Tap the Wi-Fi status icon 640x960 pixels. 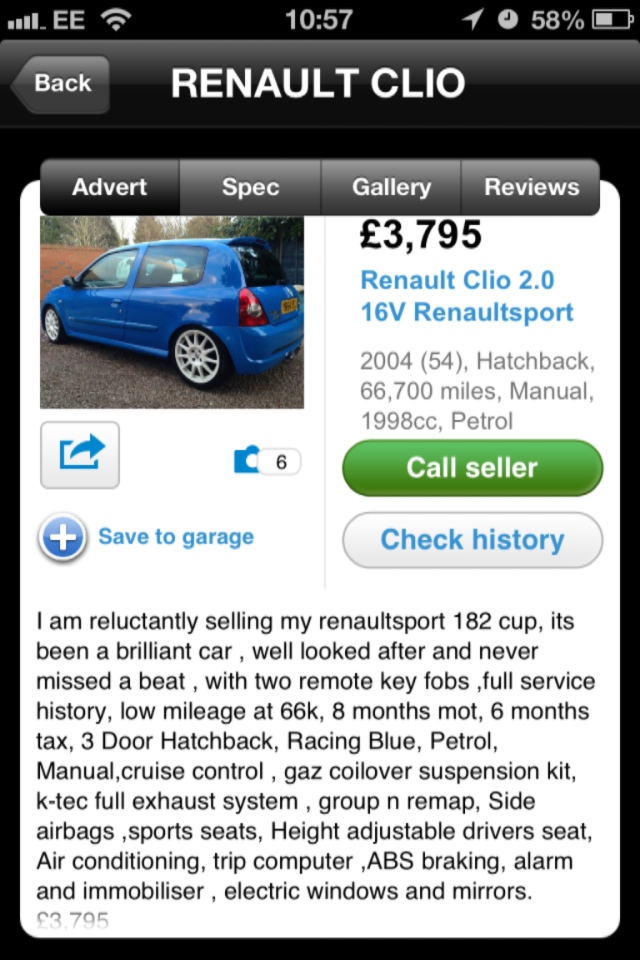tap(116, 20)
